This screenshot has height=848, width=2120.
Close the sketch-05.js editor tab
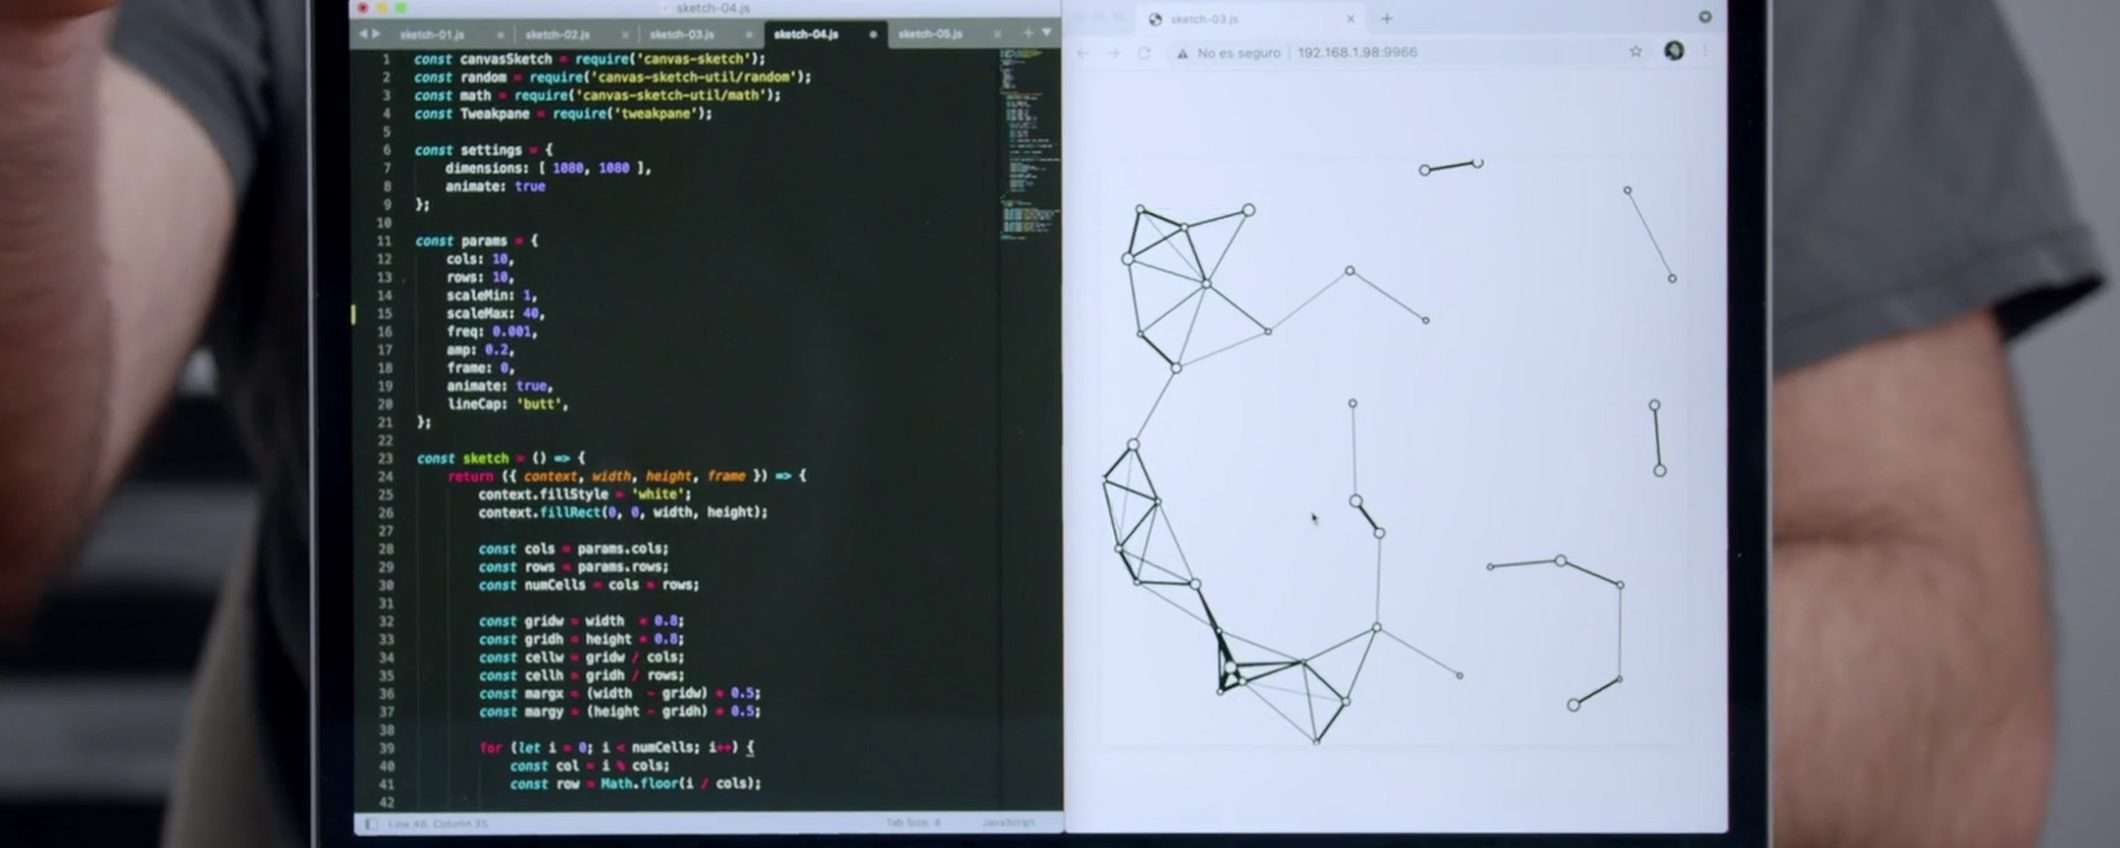[997, 35]
